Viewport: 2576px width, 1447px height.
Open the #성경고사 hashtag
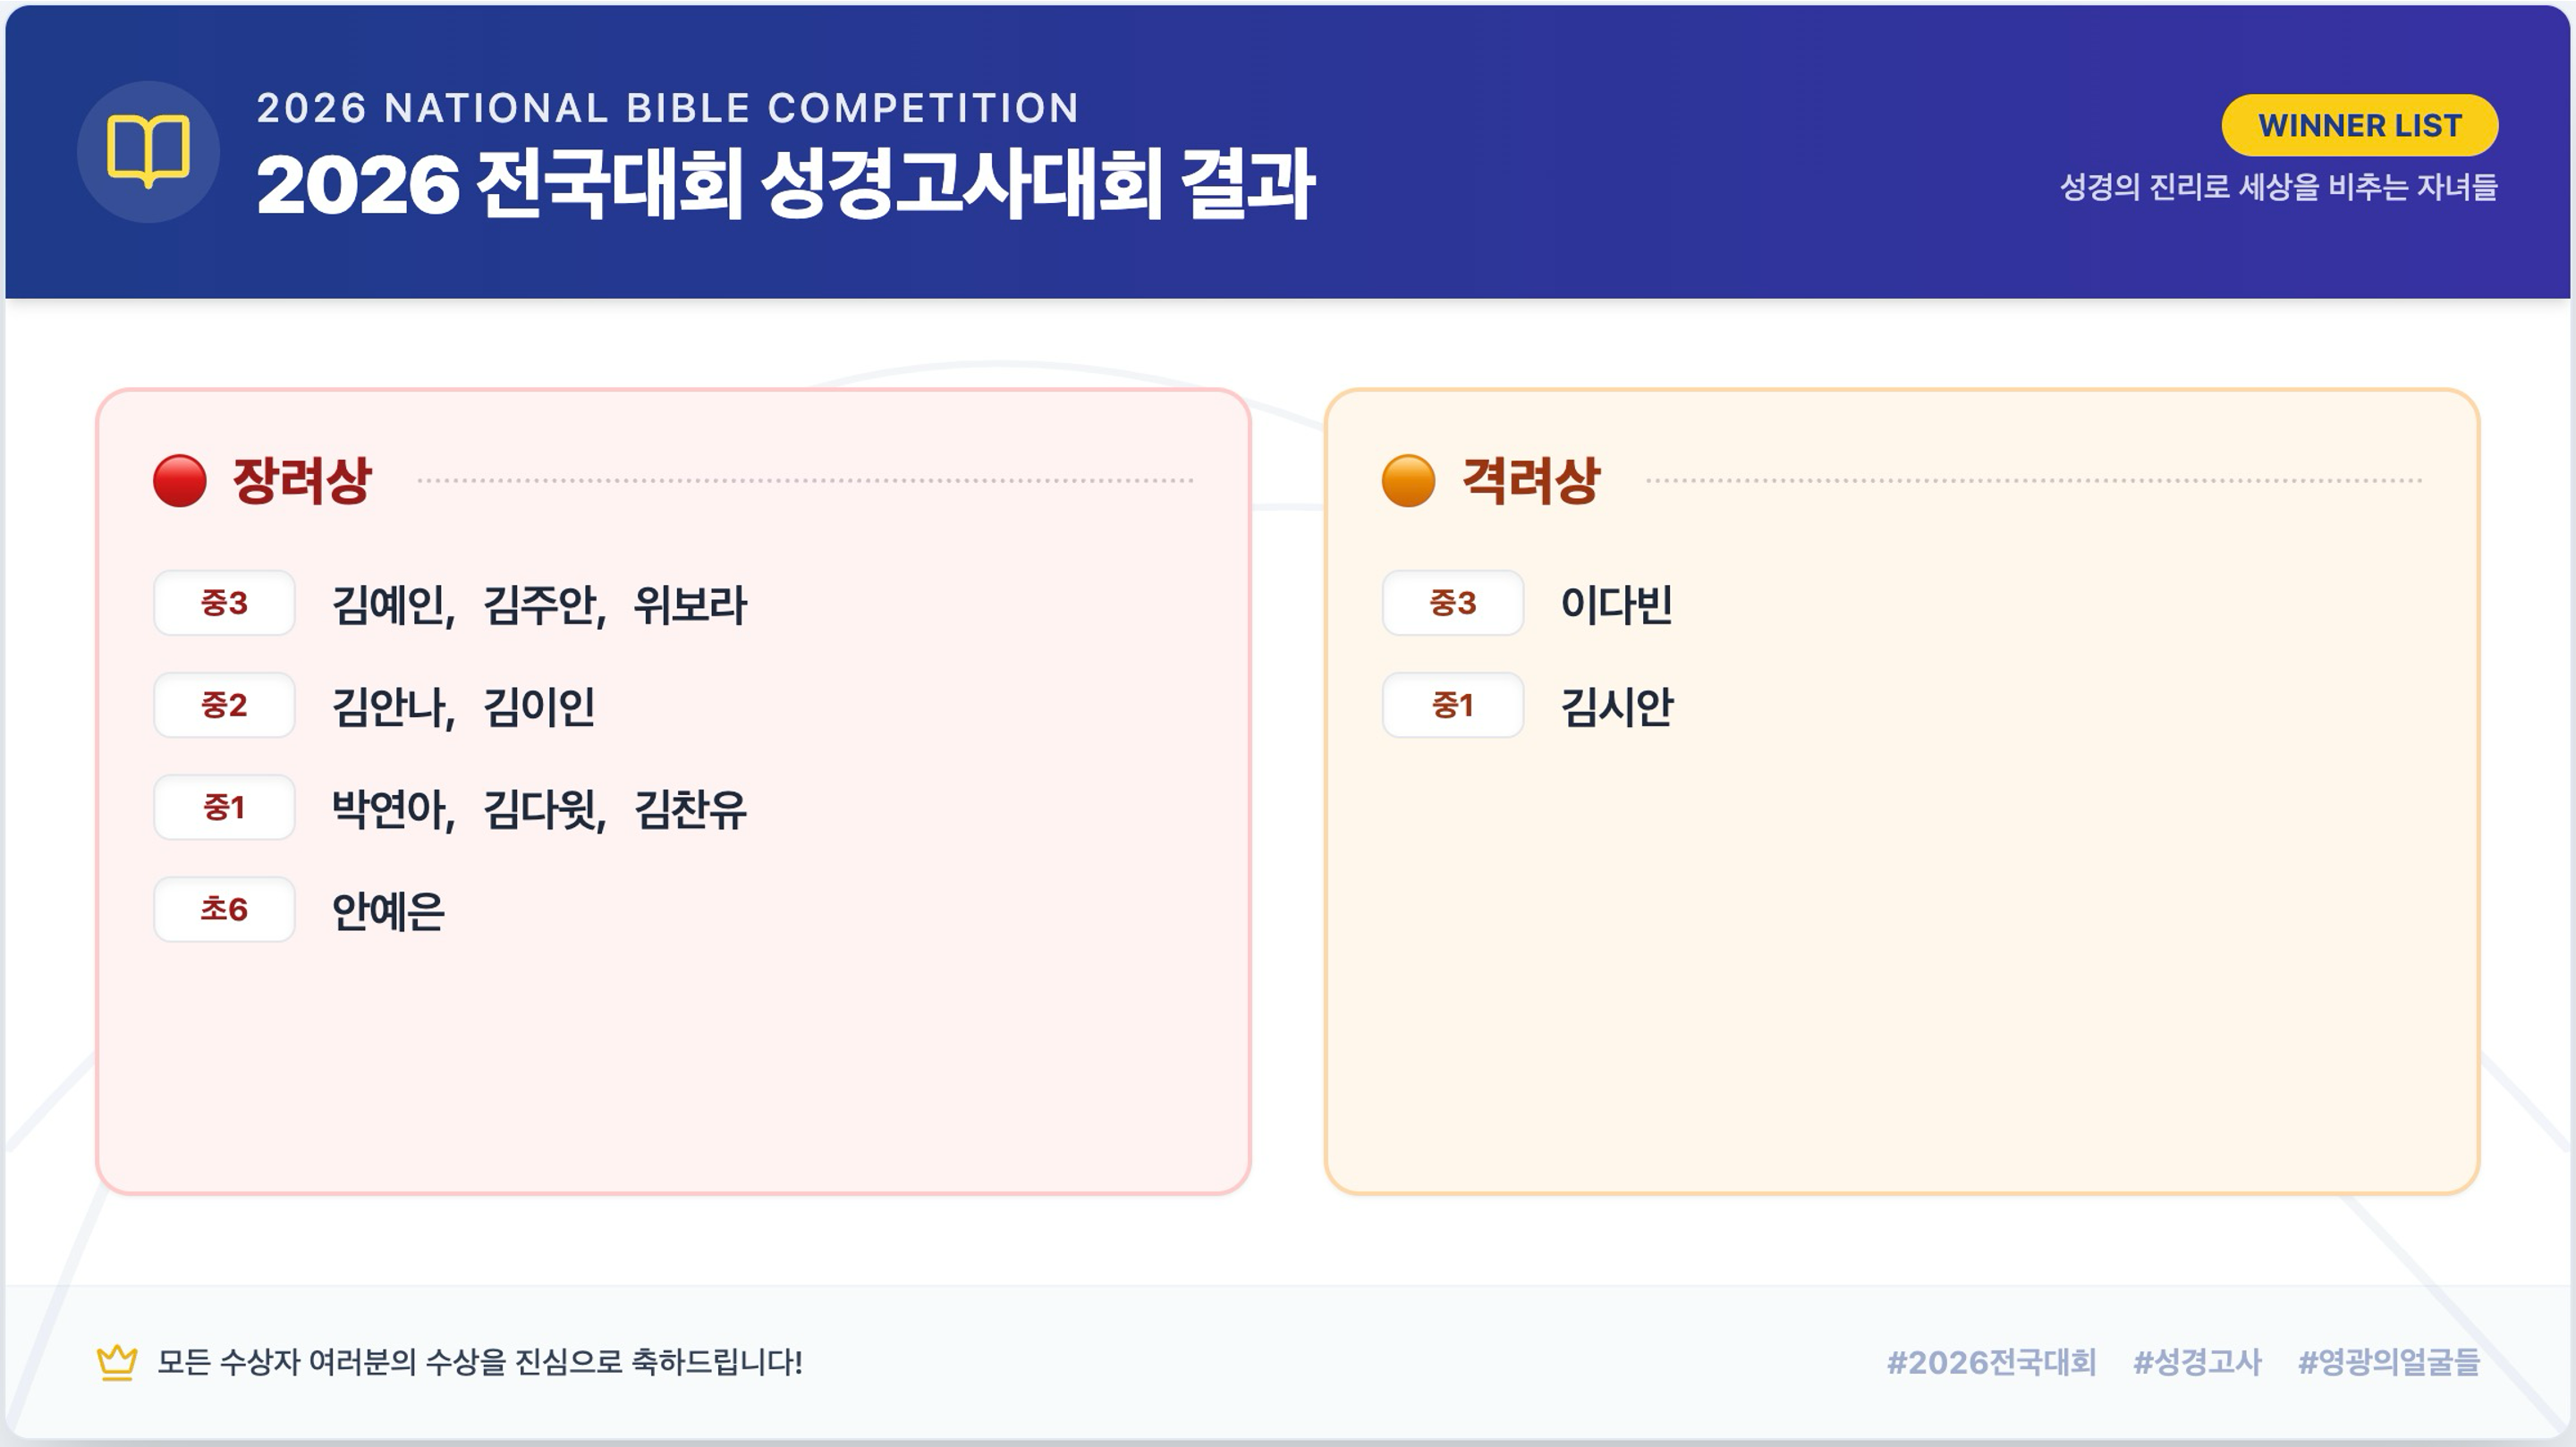tap(2197, 1362)
